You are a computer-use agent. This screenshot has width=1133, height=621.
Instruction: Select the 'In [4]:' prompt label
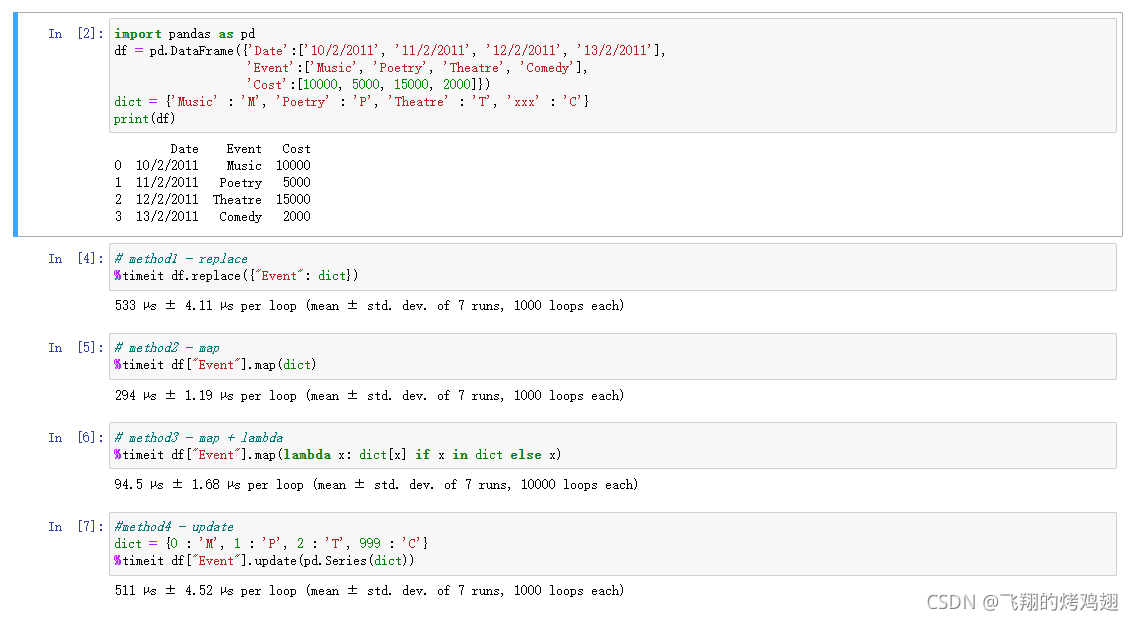click(x=76, y=258)
